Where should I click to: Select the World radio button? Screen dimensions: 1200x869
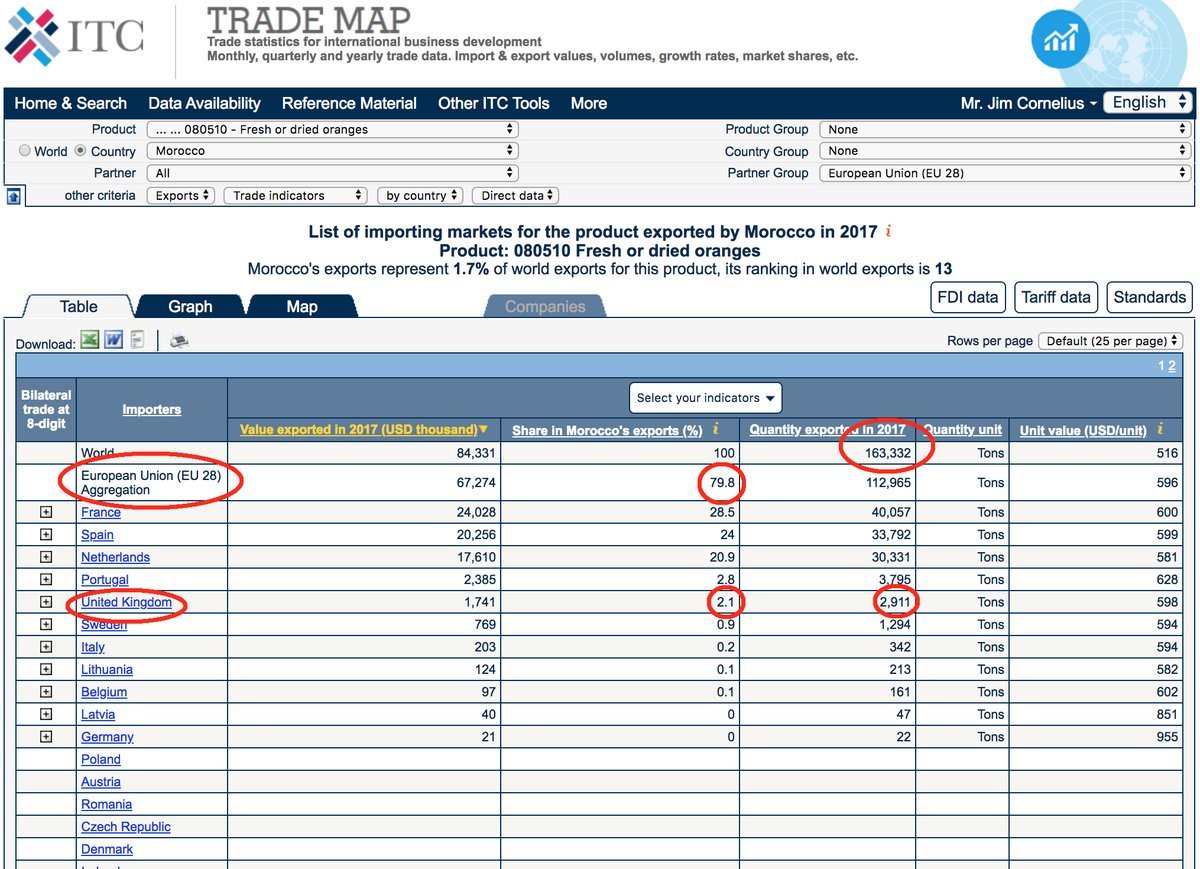click(25, 151)
